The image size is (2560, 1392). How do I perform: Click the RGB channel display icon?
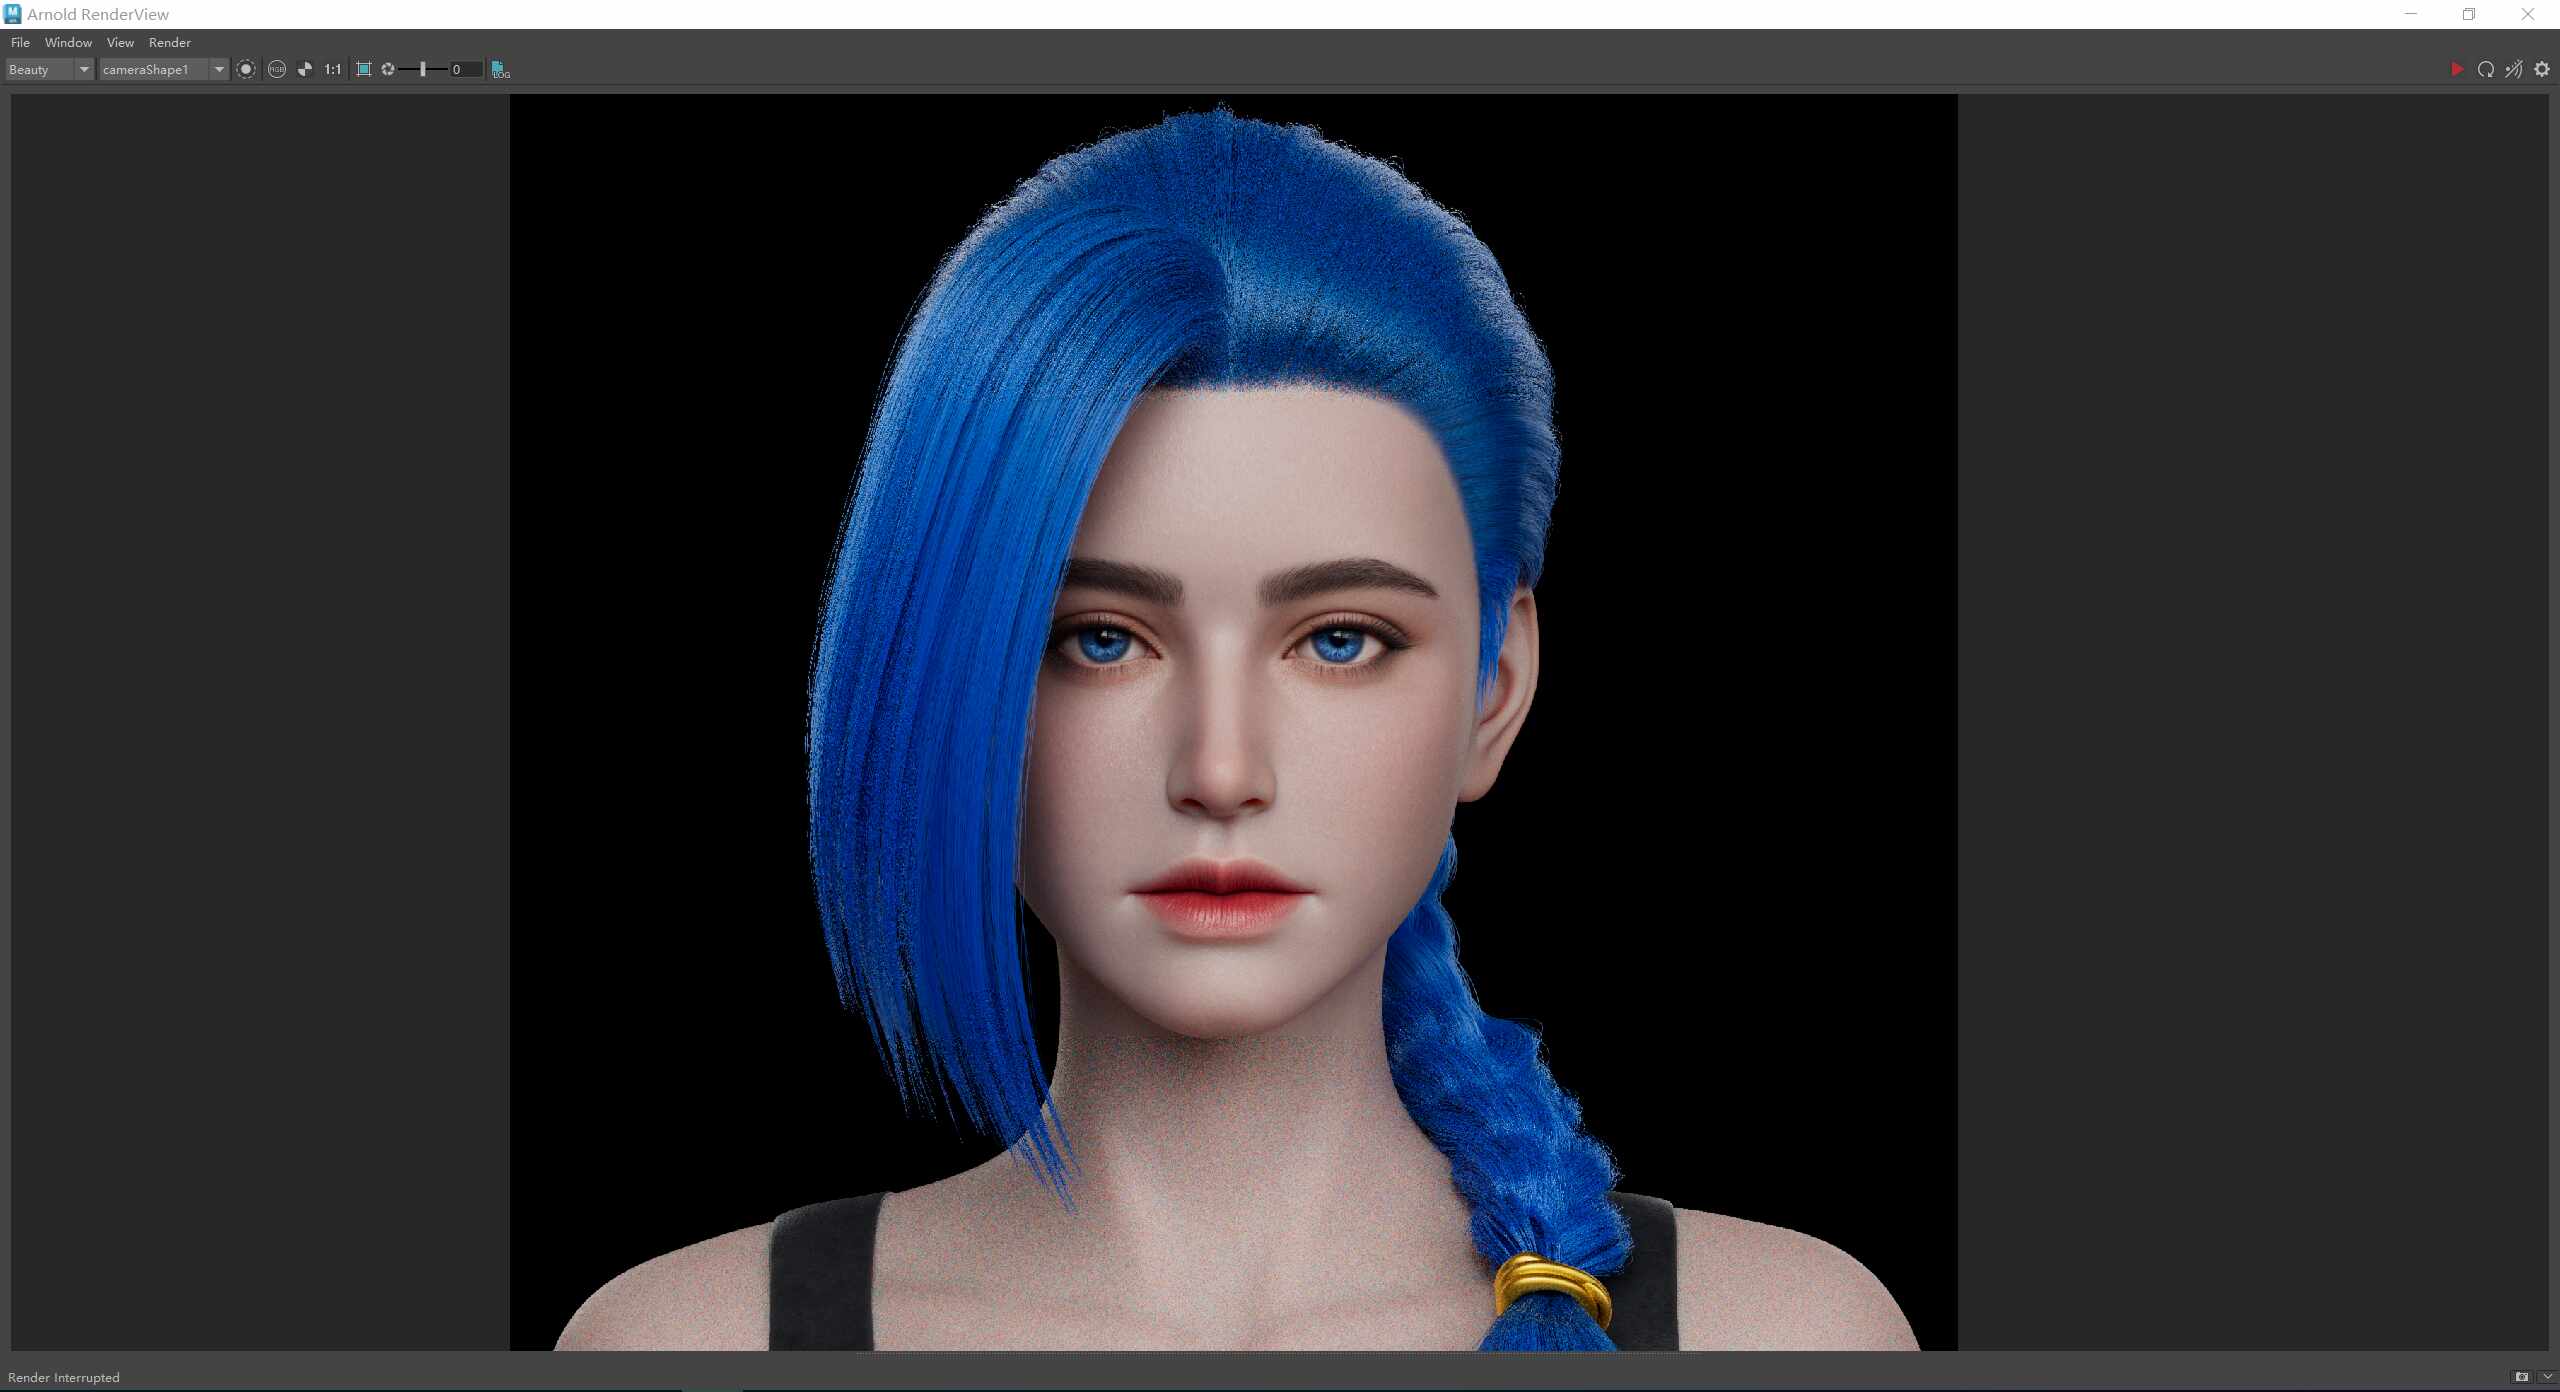(x=277, y=69)
